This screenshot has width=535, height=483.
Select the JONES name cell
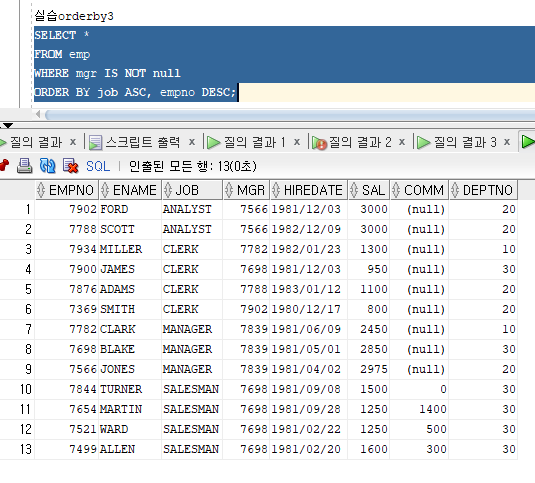tap(130, 369)
